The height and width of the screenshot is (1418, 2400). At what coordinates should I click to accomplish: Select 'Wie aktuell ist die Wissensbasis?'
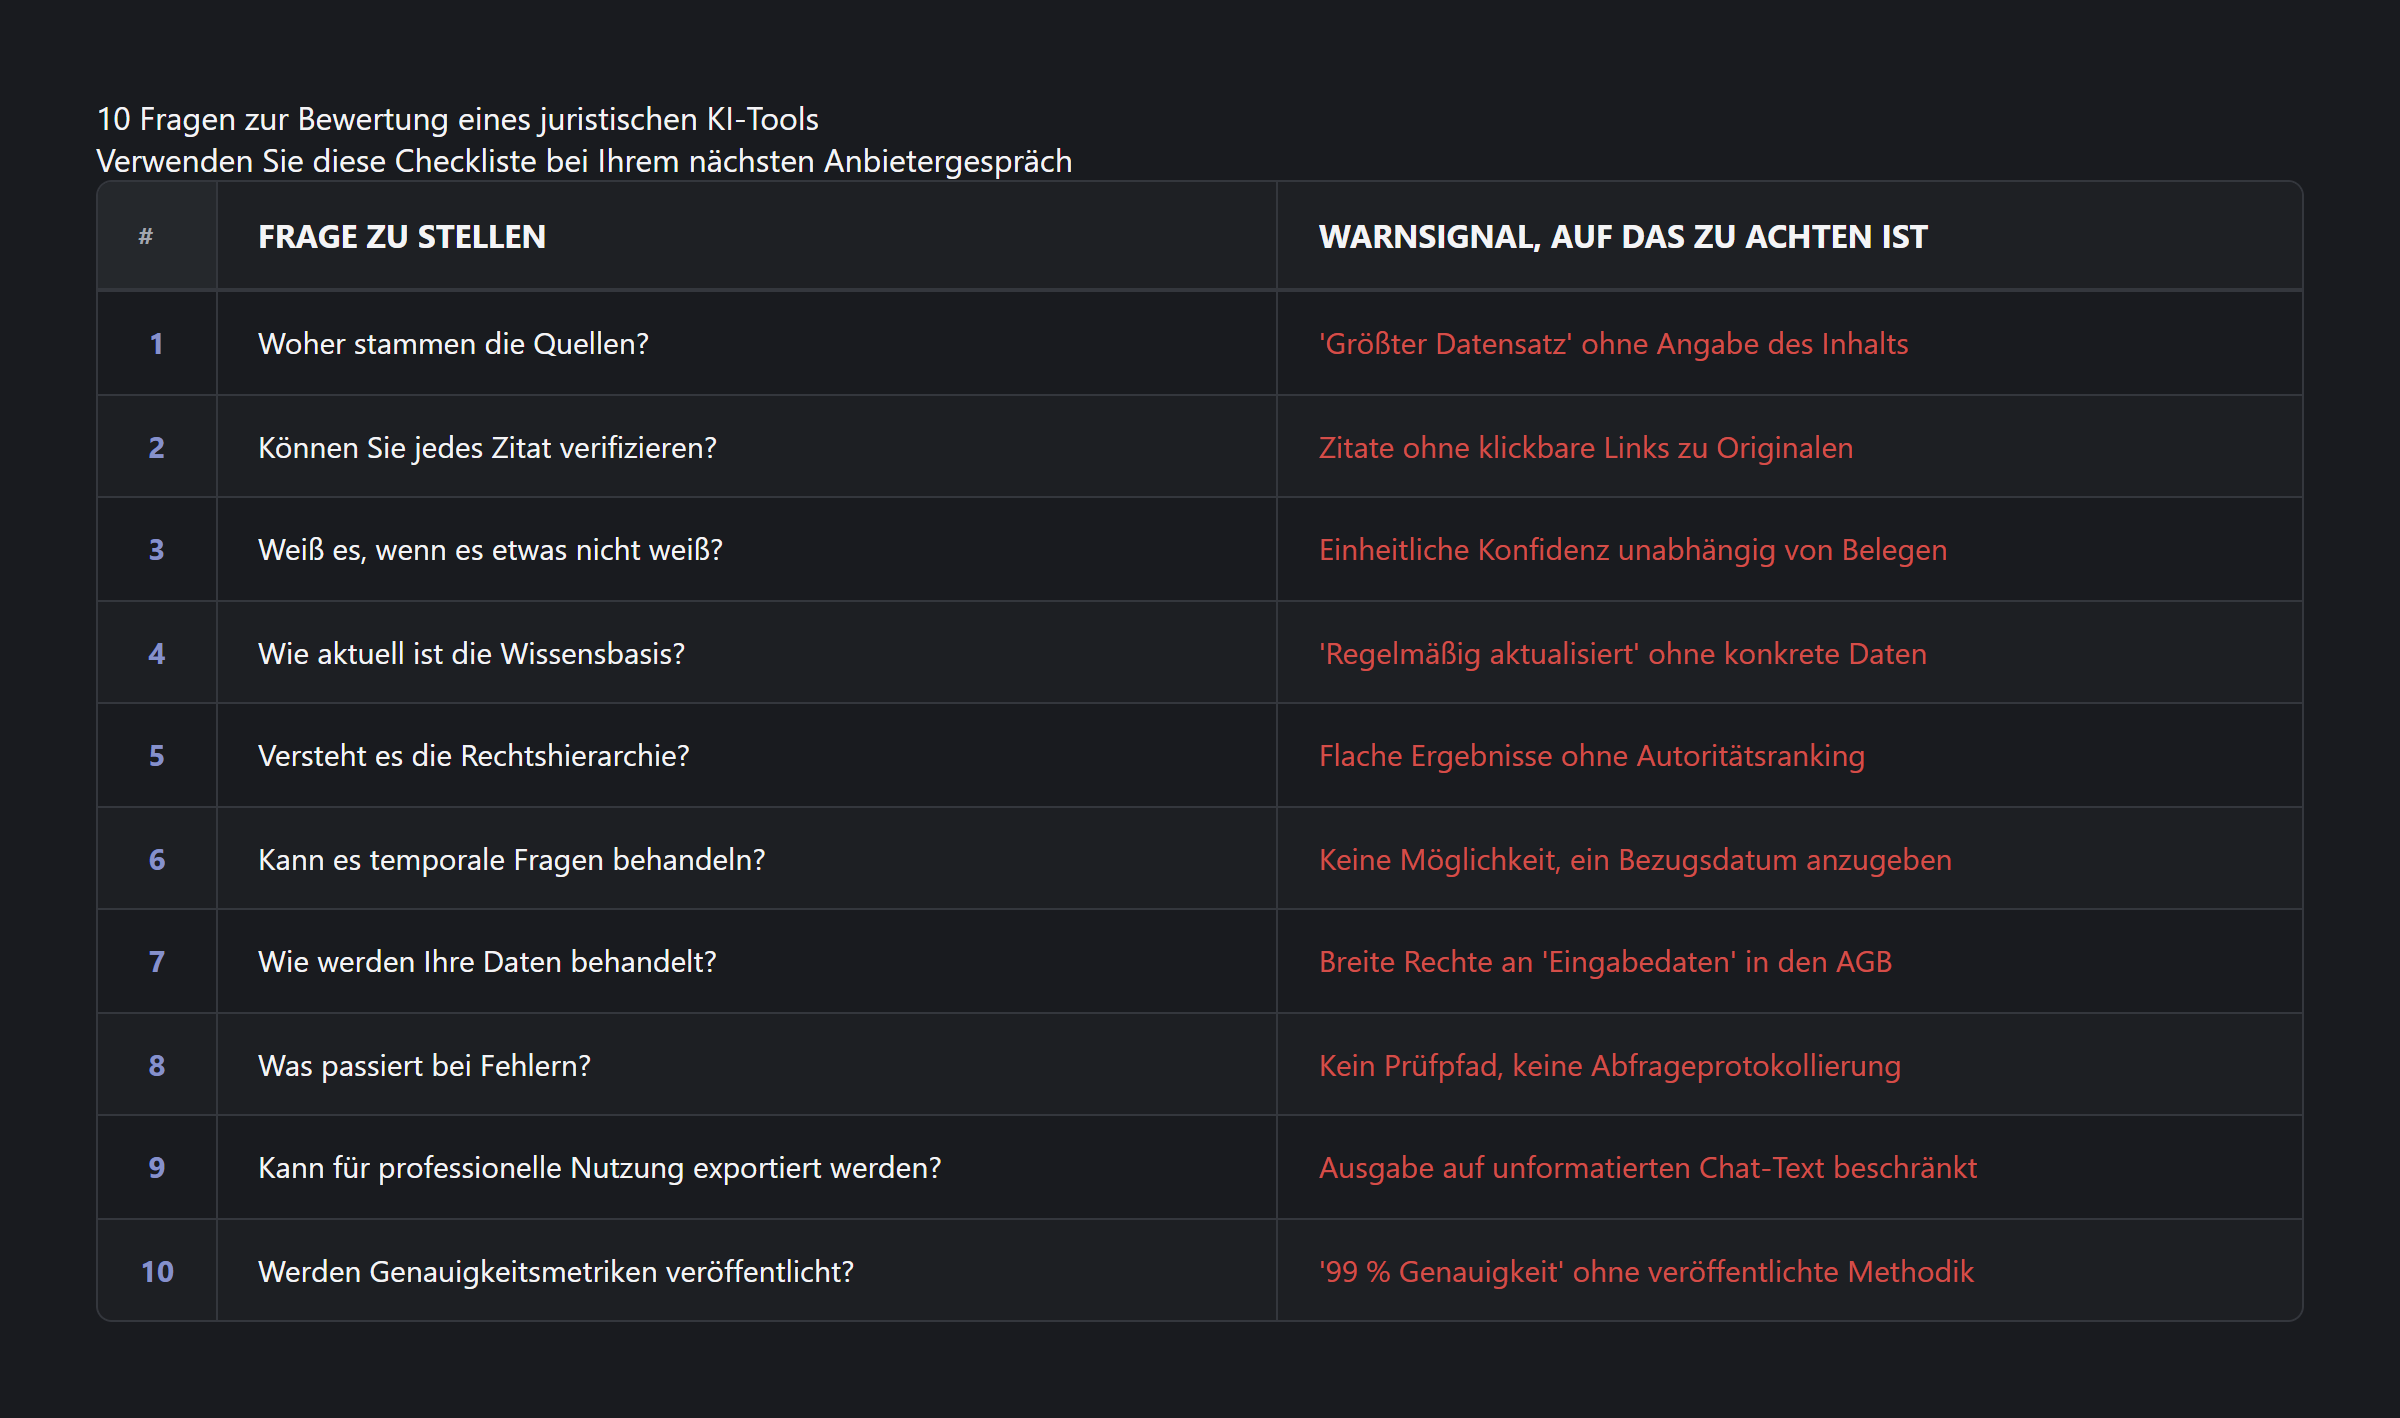click(x=471, y=653)
